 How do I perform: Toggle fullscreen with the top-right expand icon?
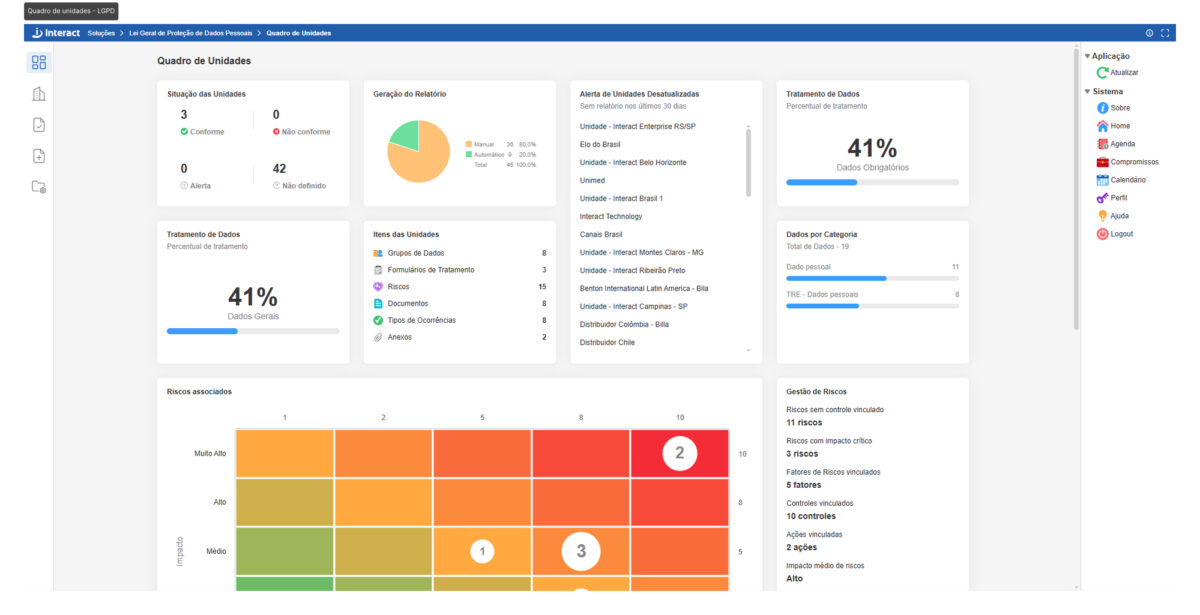tap(1165, 33)
